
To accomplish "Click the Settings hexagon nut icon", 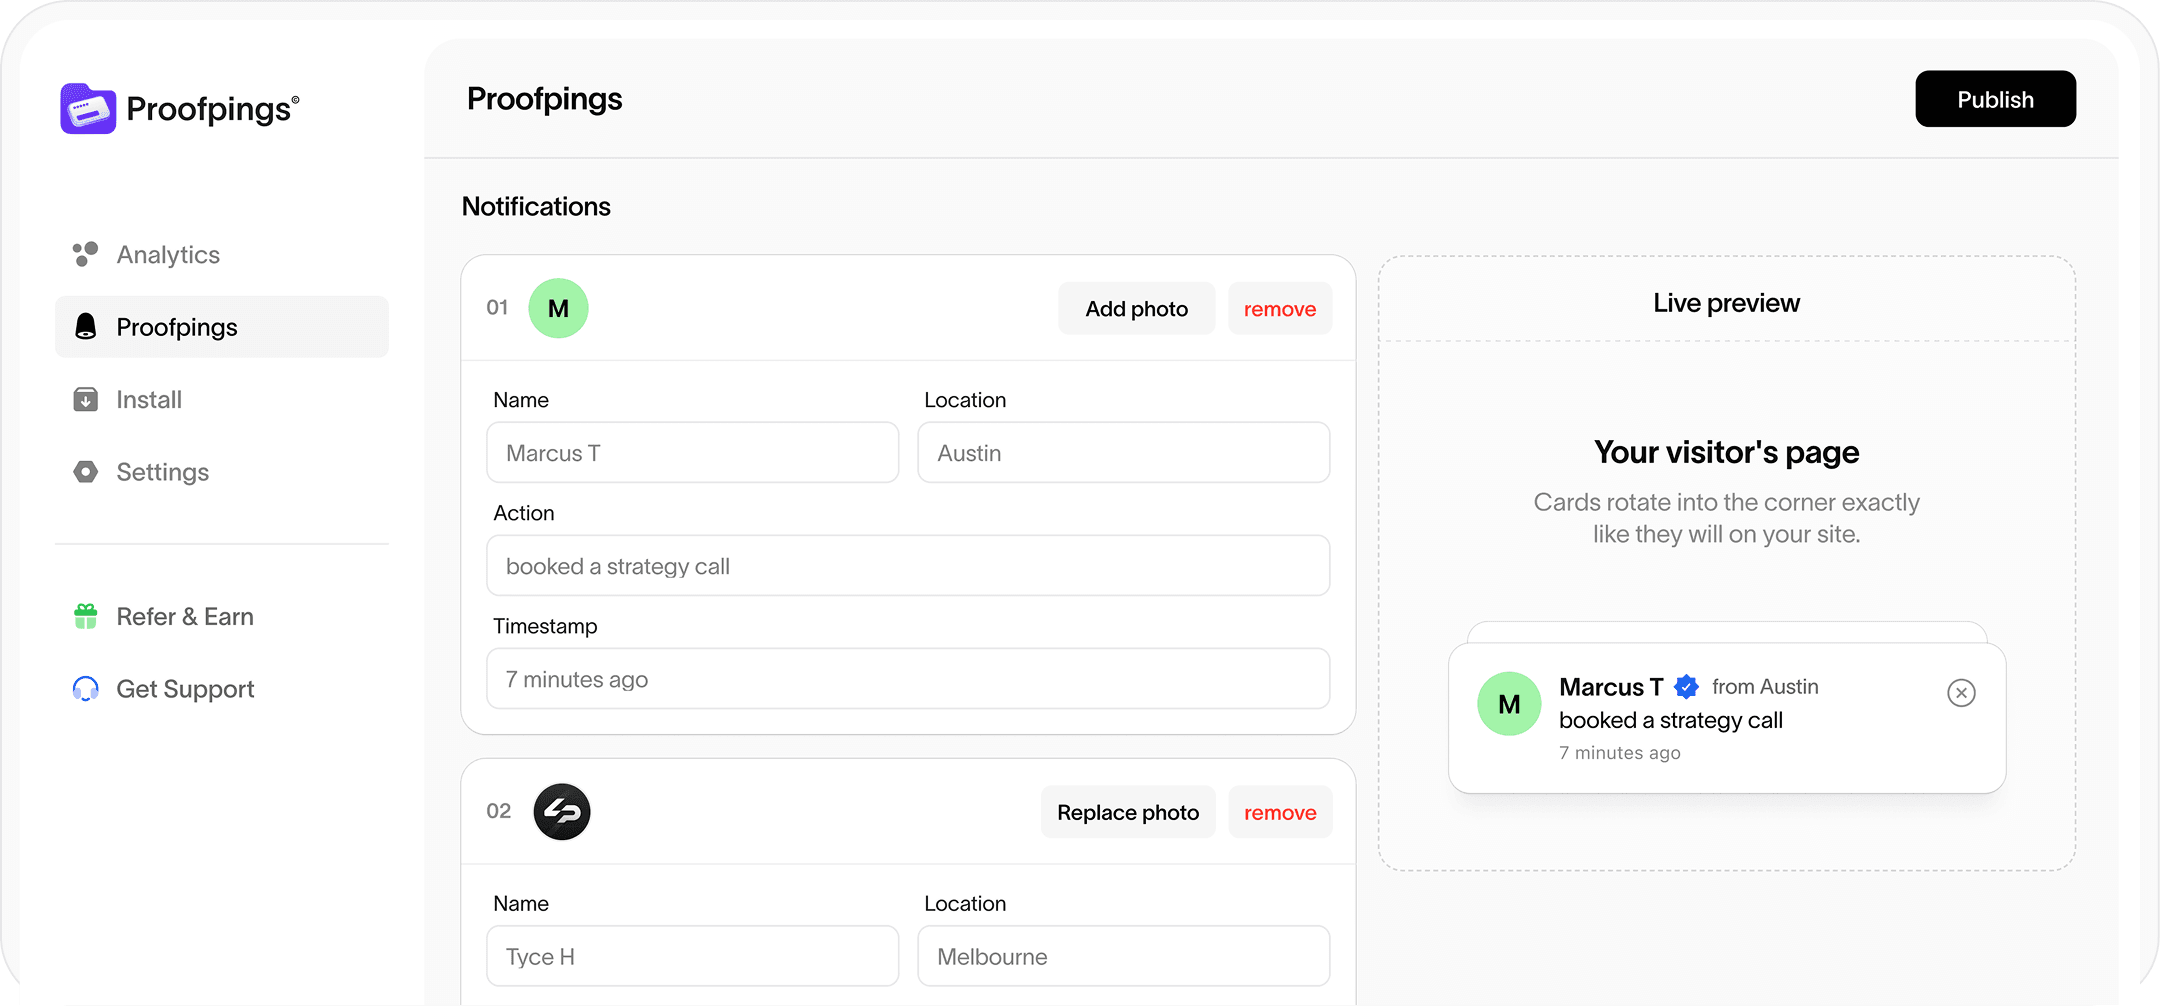I will (x=86, y=471).
